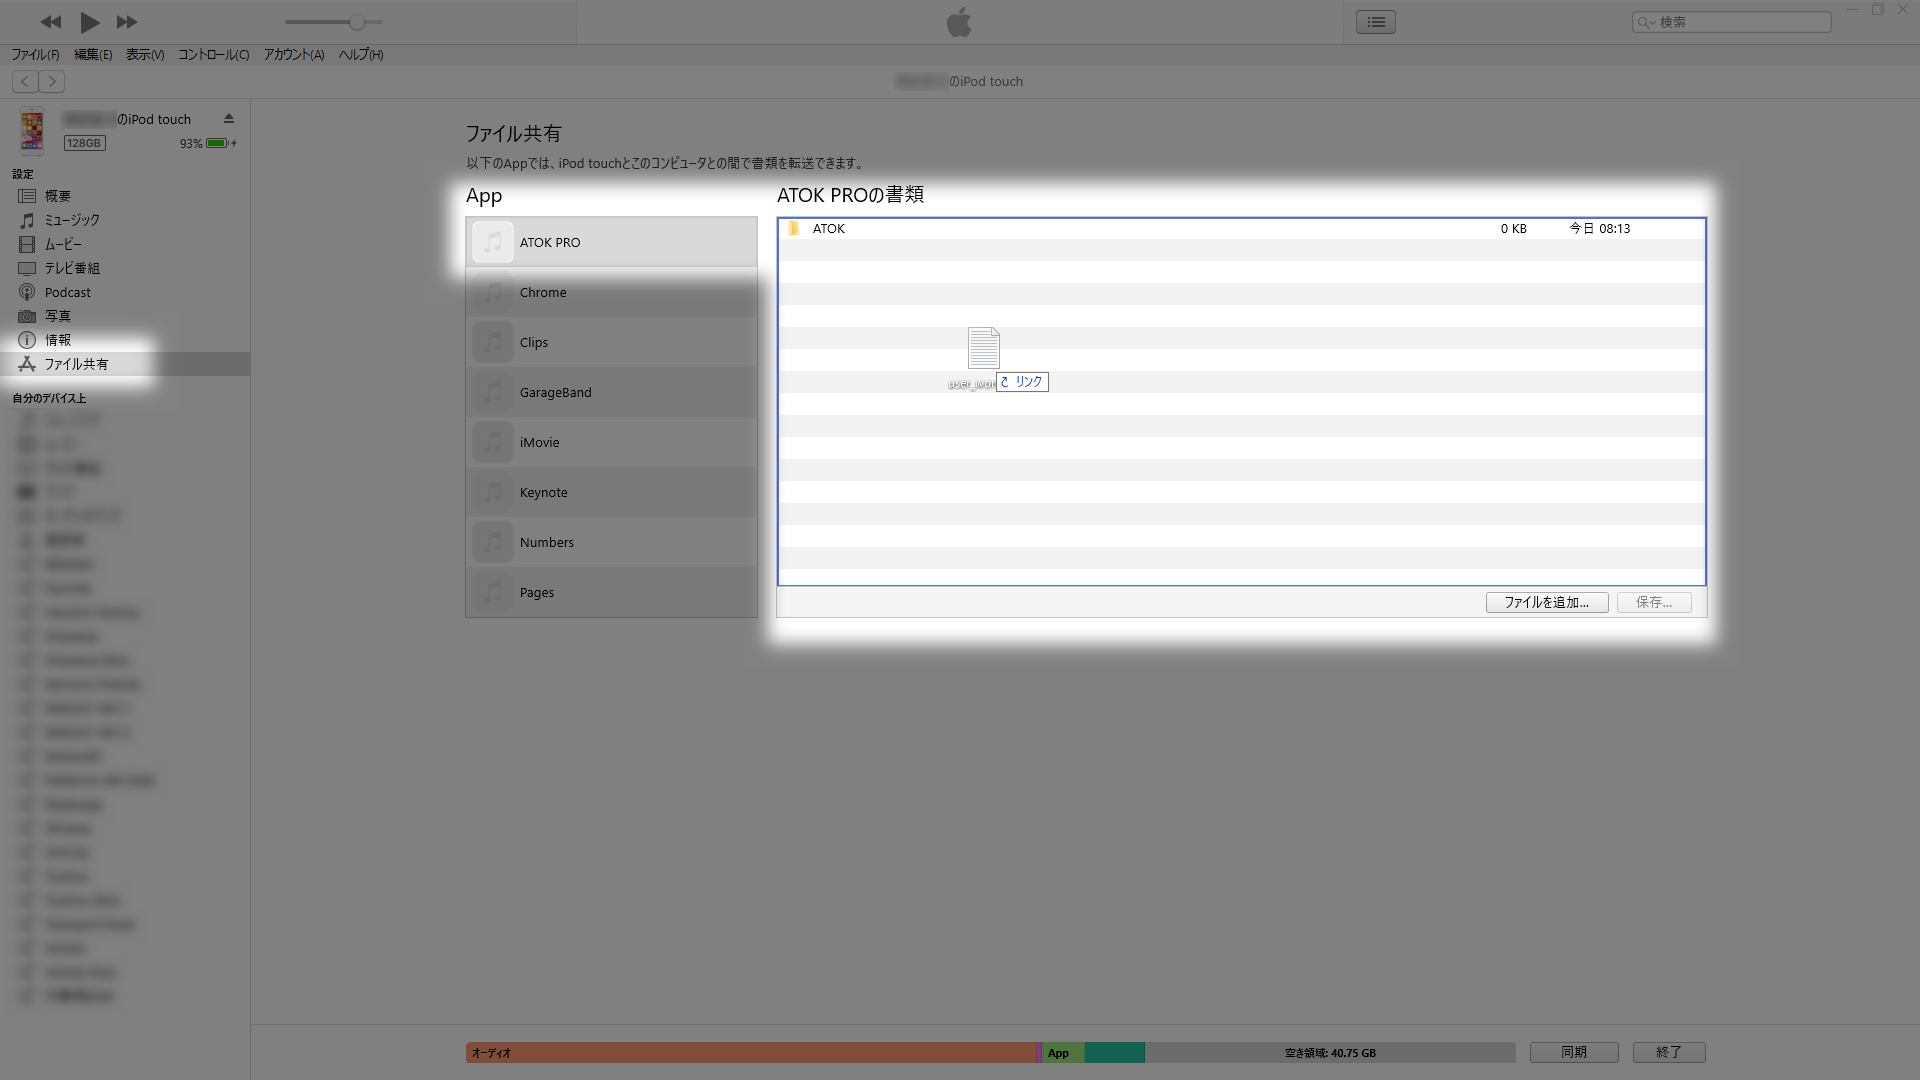The width and height of the screenshot is (1920, 1080).
Task: Click the 保存... button
Action: 1654,602
